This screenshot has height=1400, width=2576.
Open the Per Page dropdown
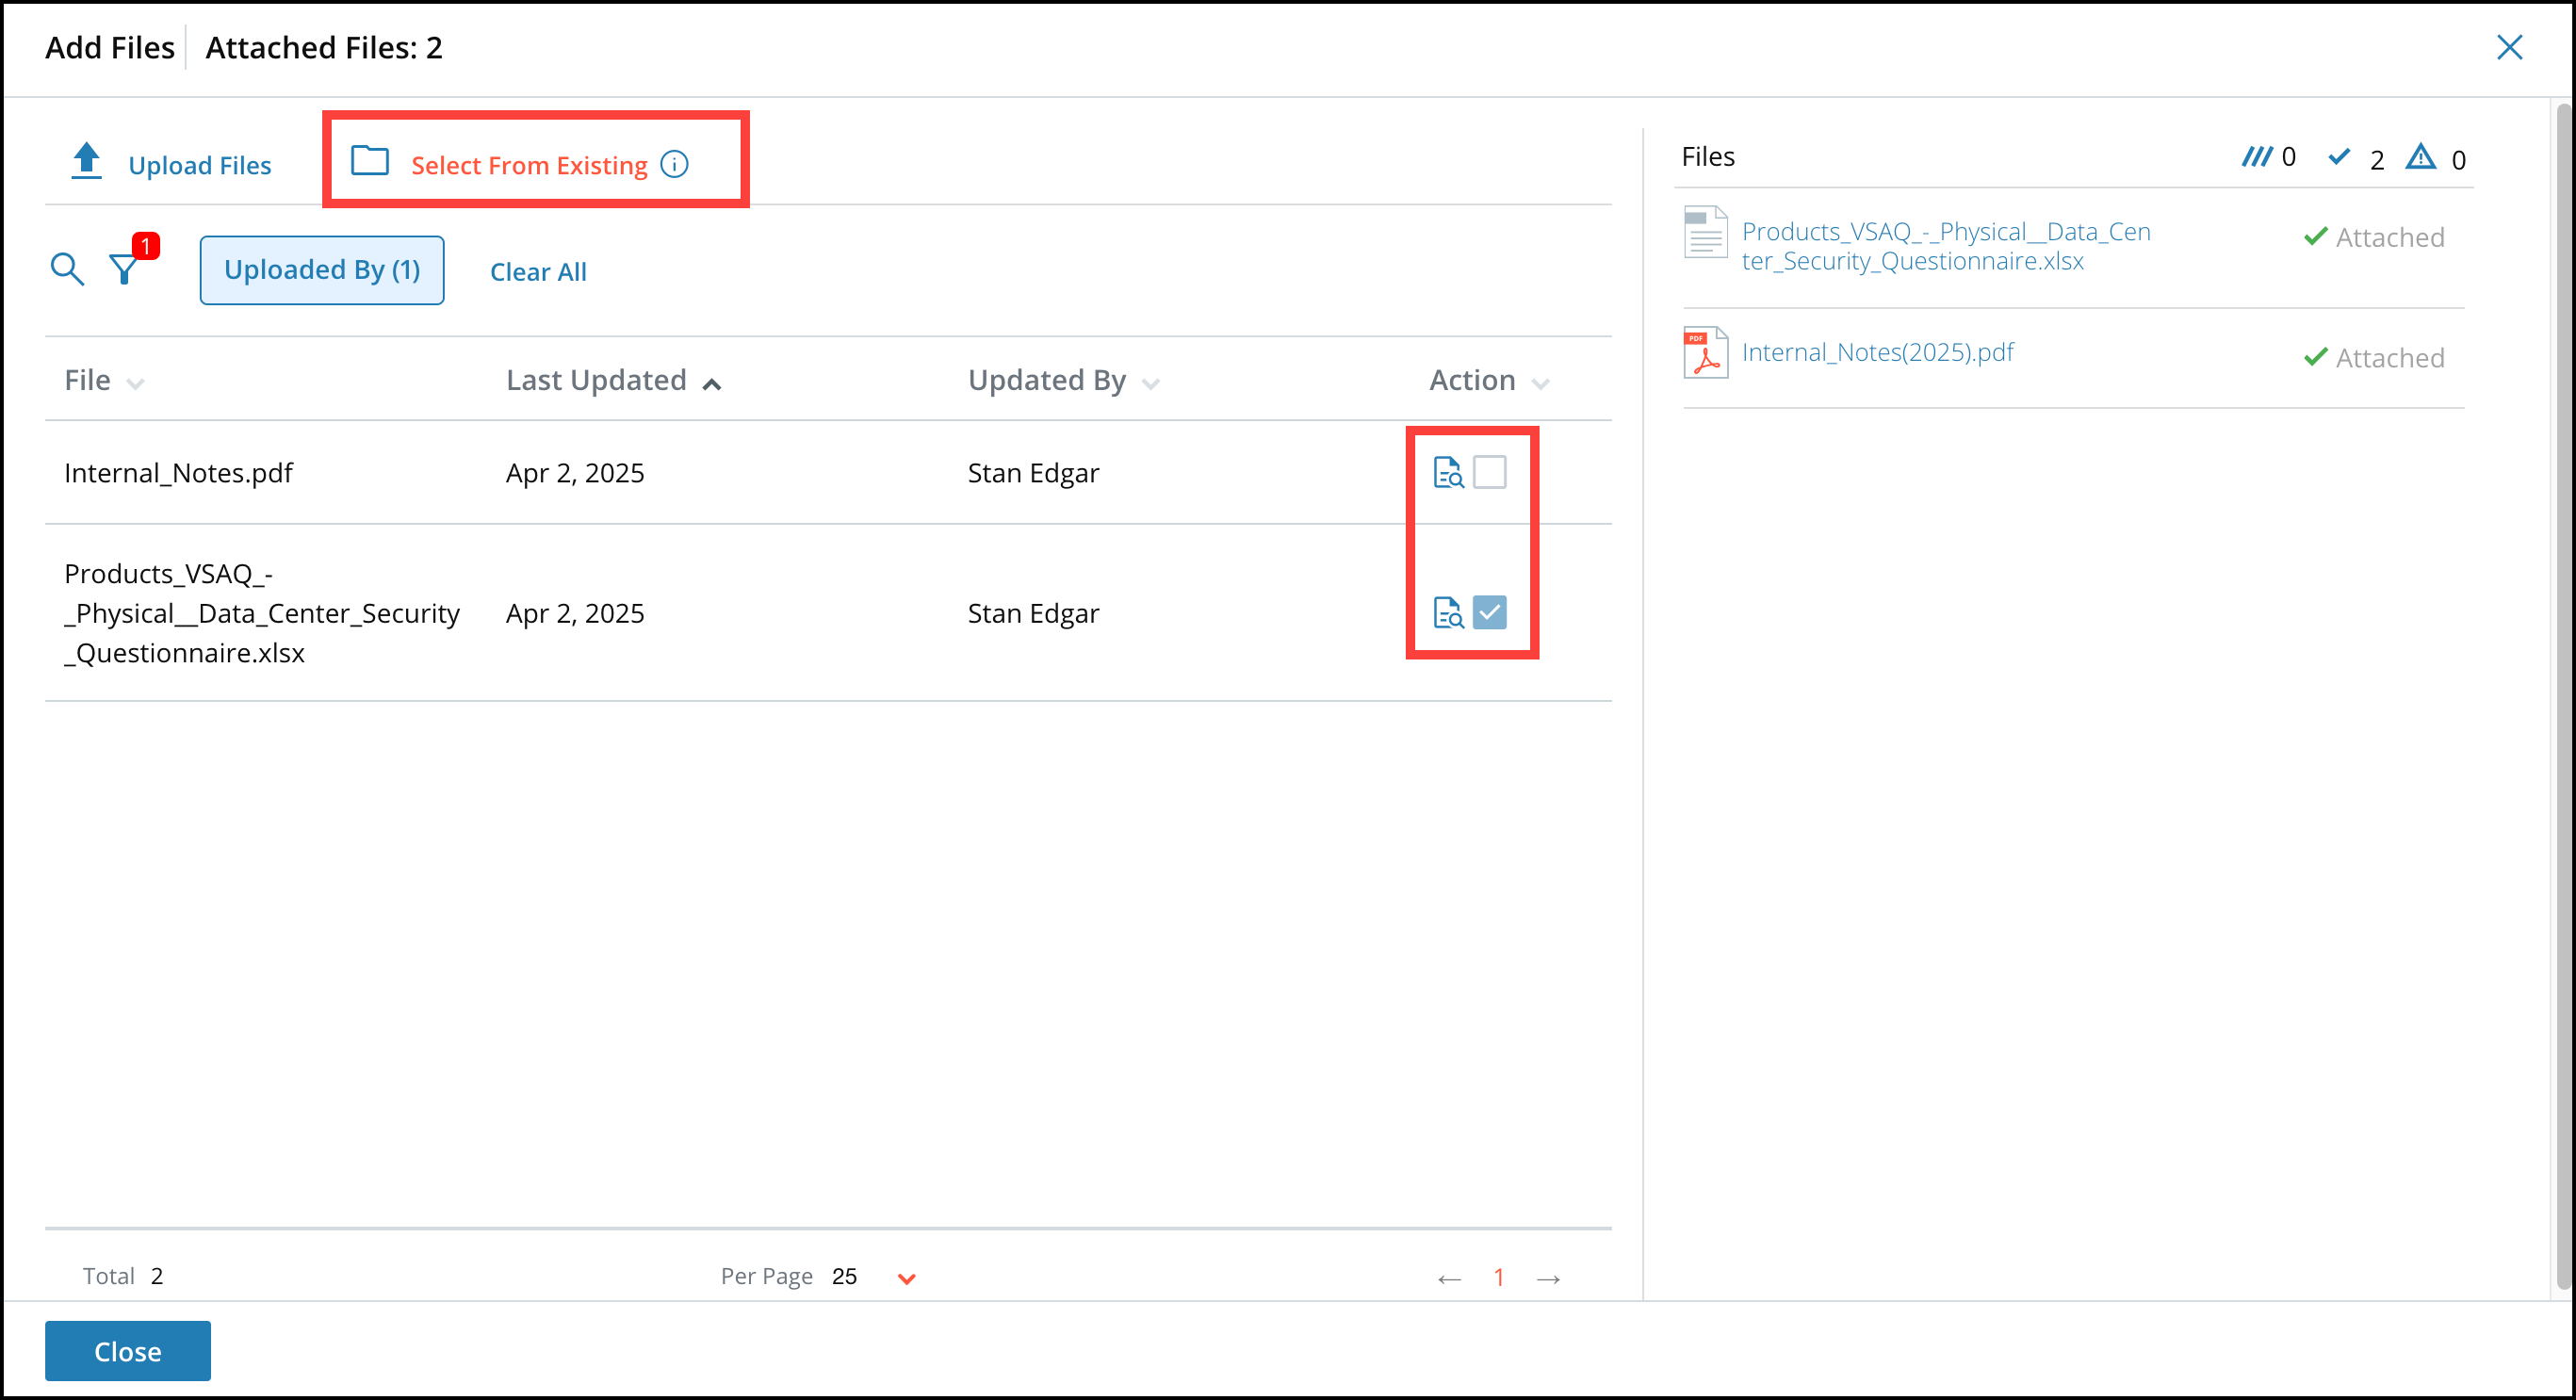905,1277
